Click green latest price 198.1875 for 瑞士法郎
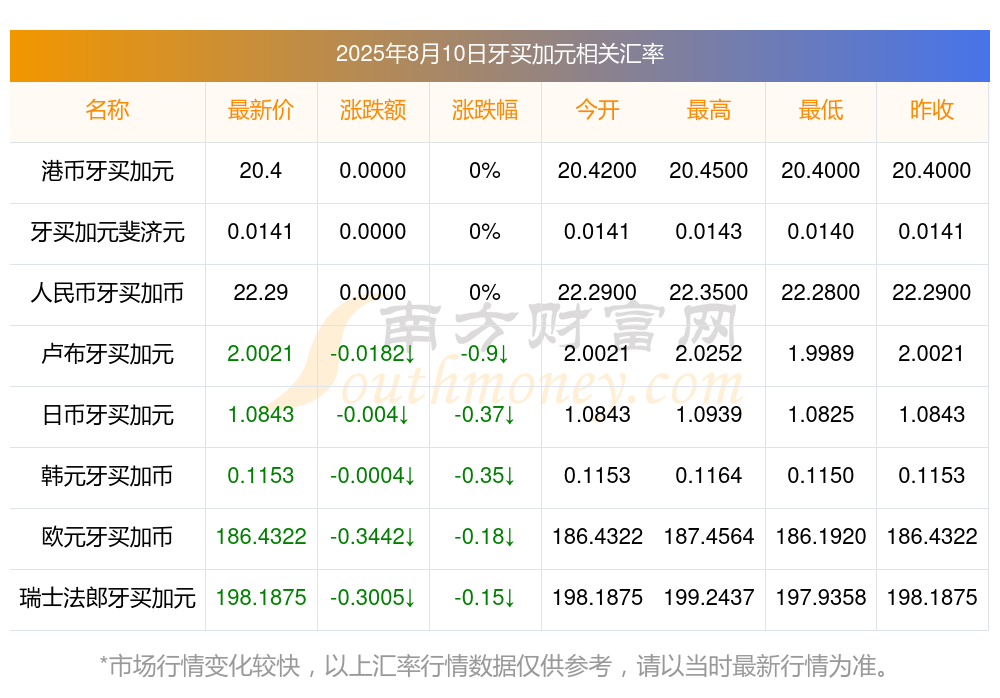 (x=261, y=597)
